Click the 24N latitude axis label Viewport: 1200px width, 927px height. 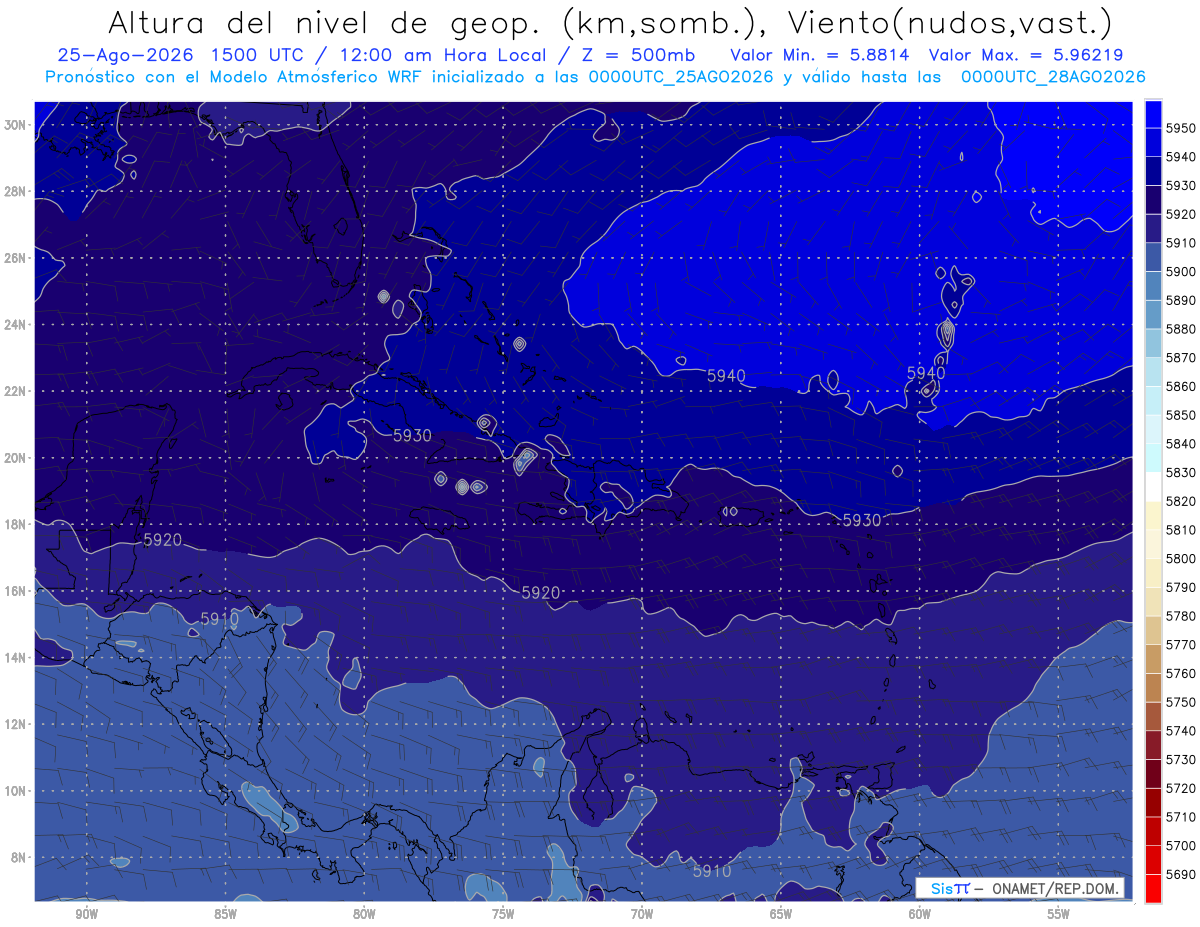(15, 325)
